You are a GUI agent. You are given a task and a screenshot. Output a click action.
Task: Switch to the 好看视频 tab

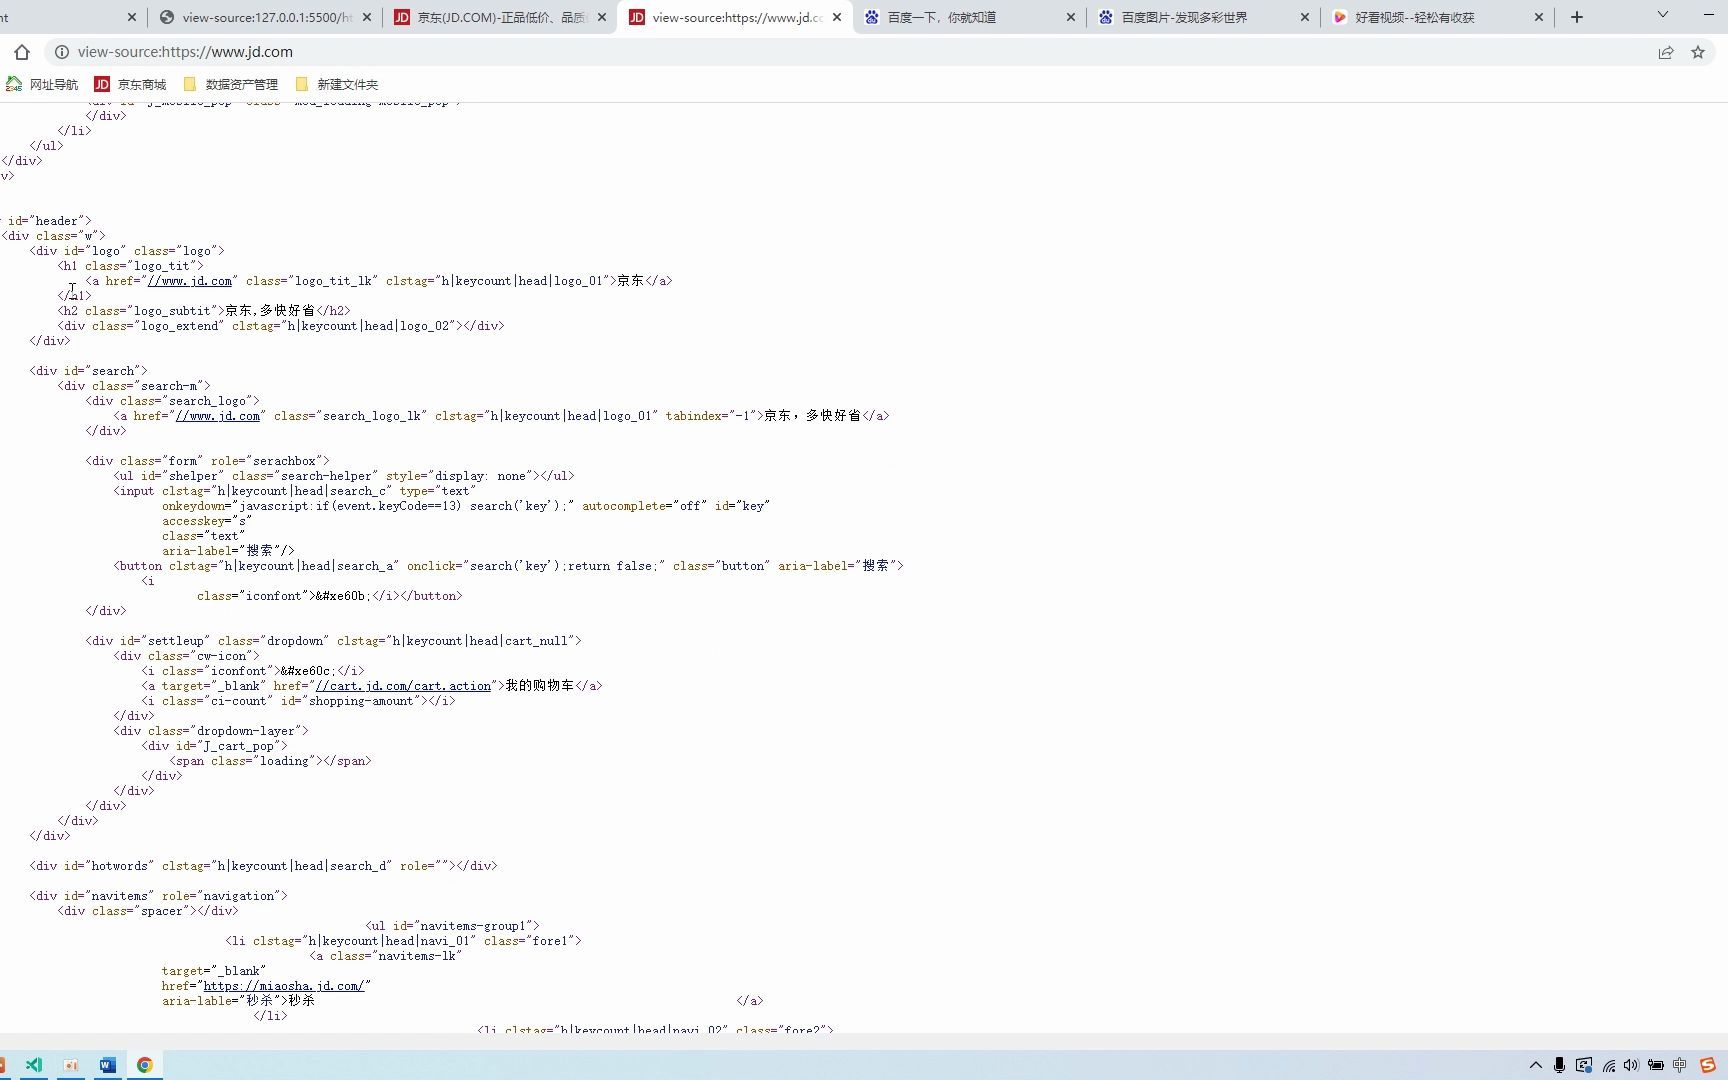(1438, 17)
